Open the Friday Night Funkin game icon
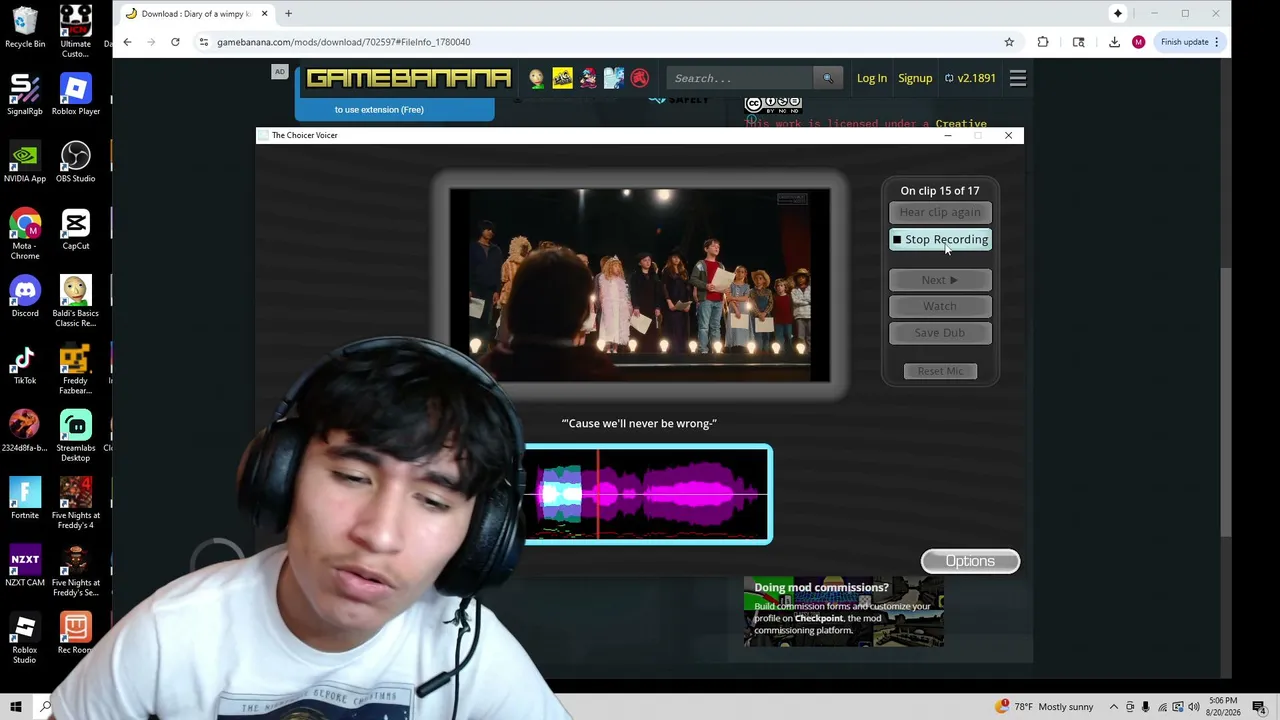This screenshot has width=1280, height=720. point(588,78)
